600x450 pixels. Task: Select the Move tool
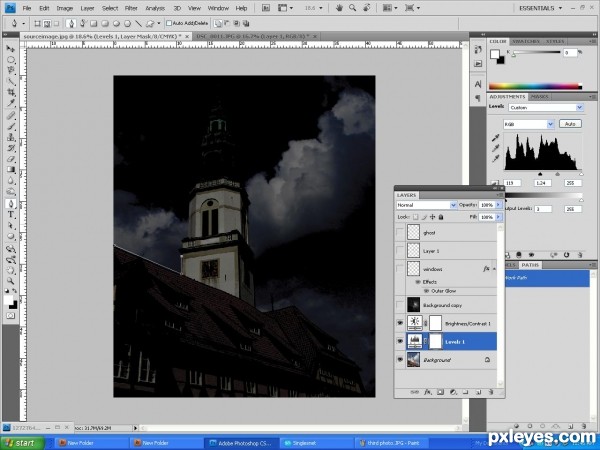coord(10,49)
